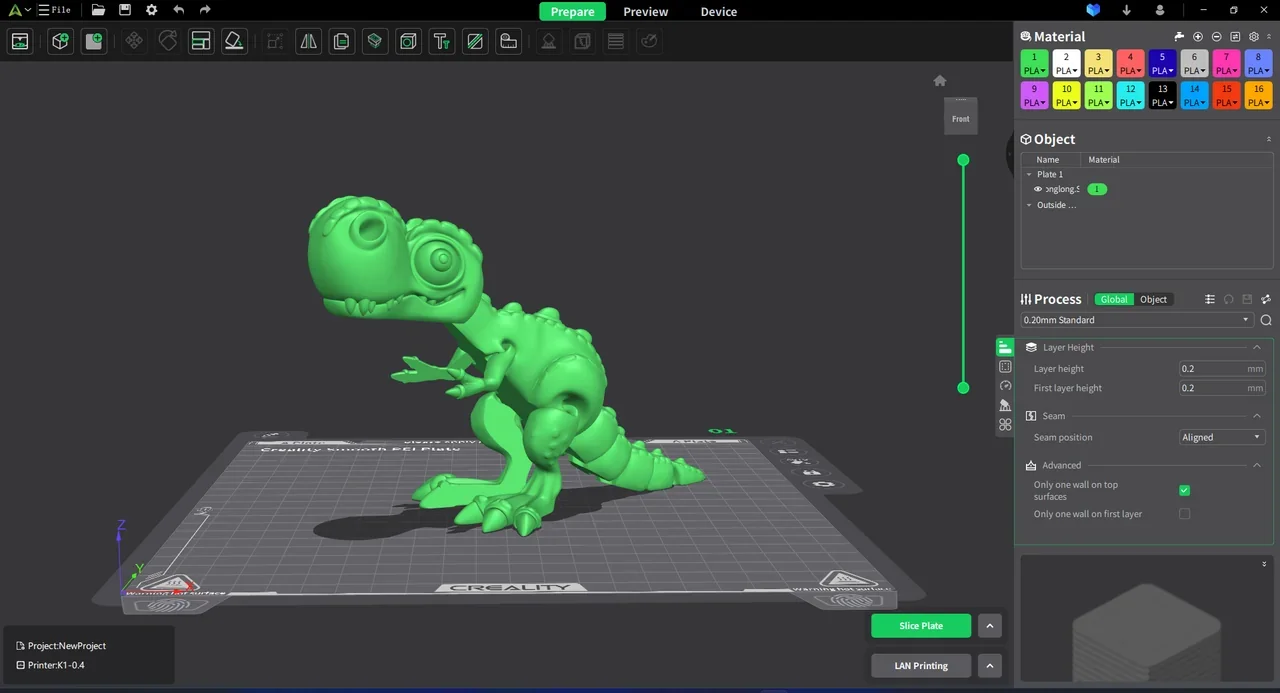Open the Material panel settings gear
Viewport: 1280px width, 693px height.
[x=1253, y=36]
